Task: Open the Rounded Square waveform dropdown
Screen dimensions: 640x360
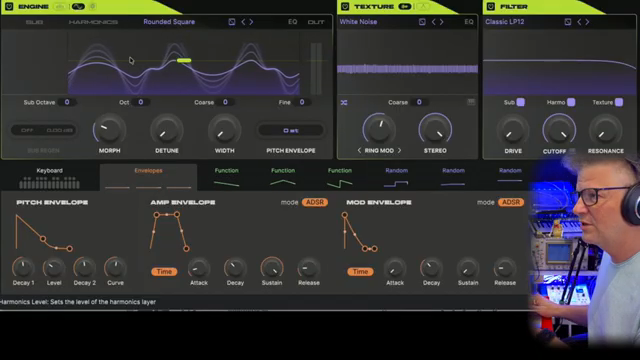Action: tap(169, 22)
